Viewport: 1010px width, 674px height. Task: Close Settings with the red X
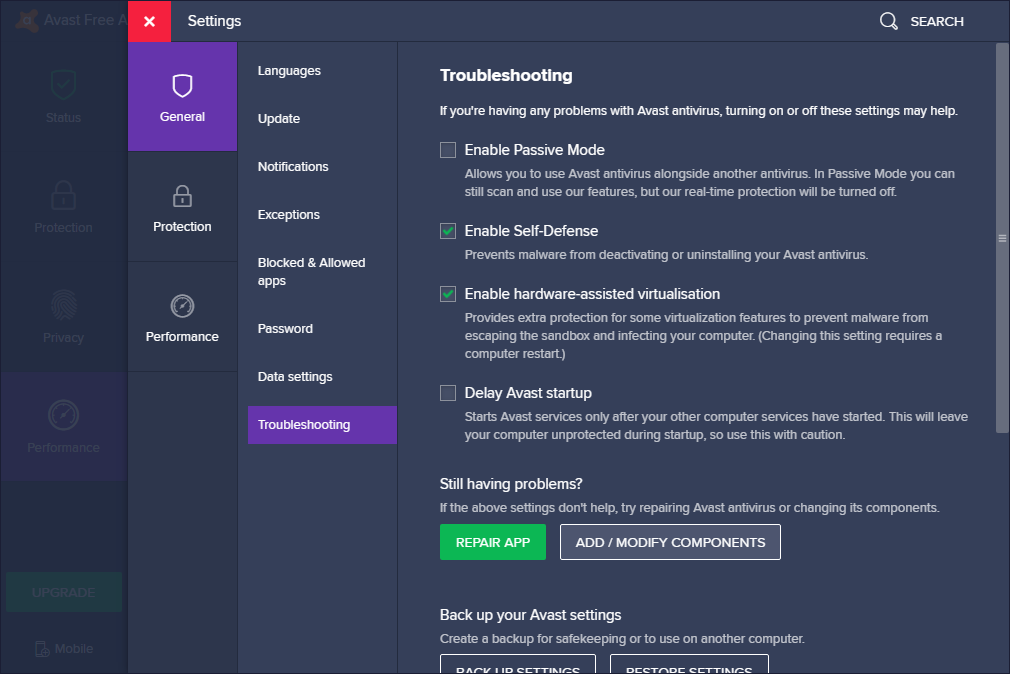coord(149,21)
